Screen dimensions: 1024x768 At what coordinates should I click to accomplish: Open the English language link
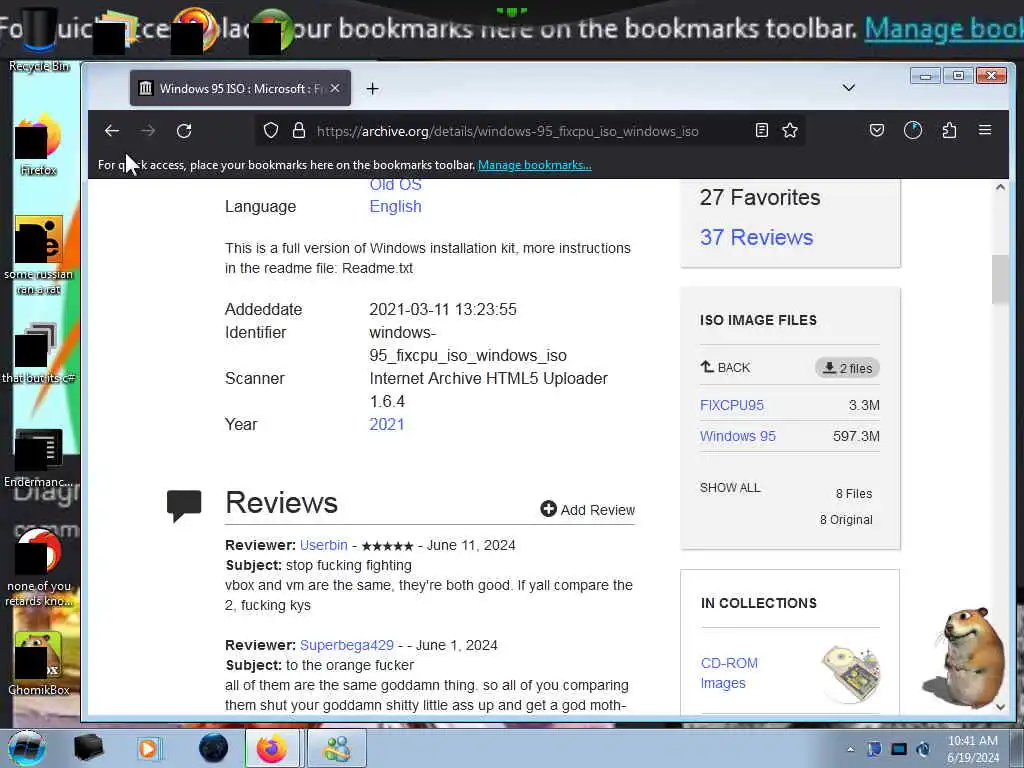click(395, 206)
